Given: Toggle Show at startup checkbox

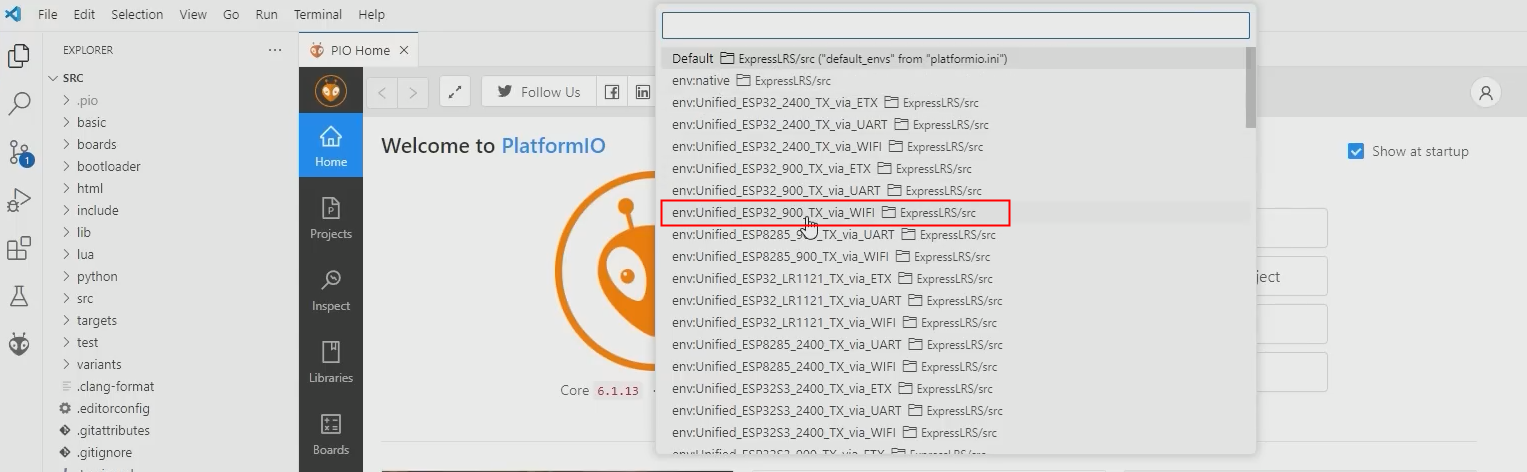Looking at the screenshot, I should tap(1356, 151).
